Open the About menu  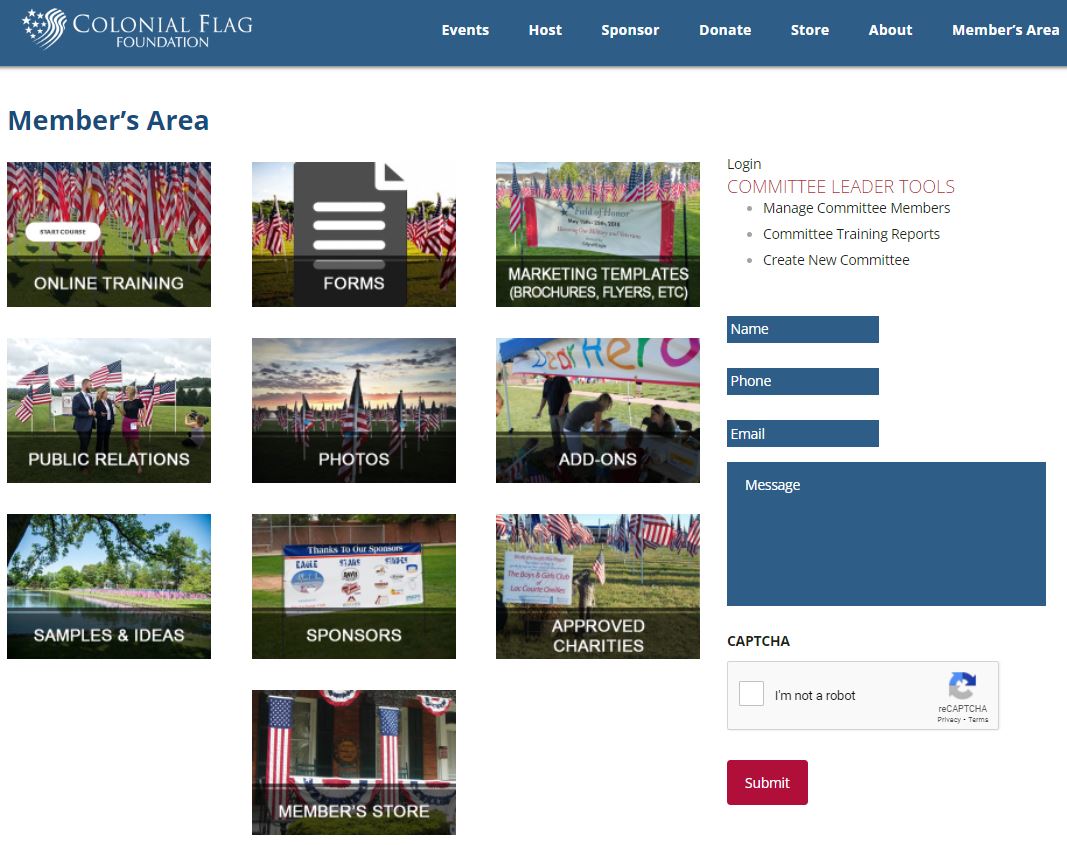[890, 30]
